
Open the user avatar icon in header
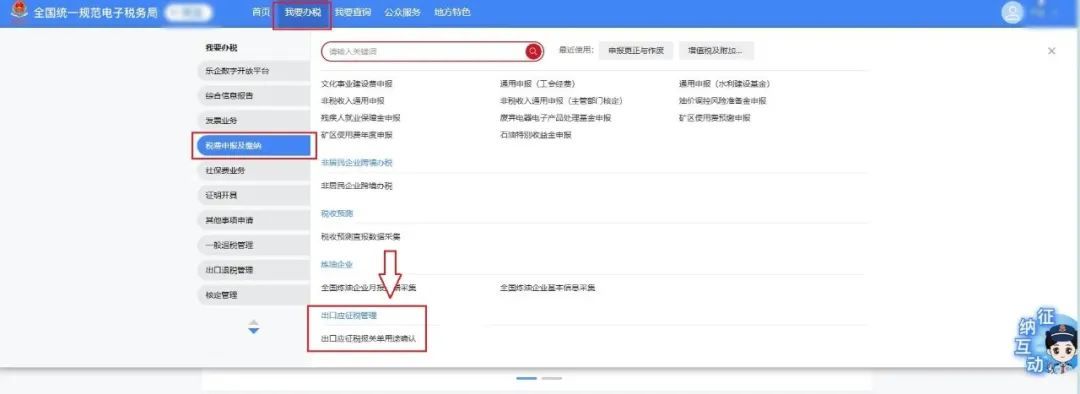tap(1012, 13)
